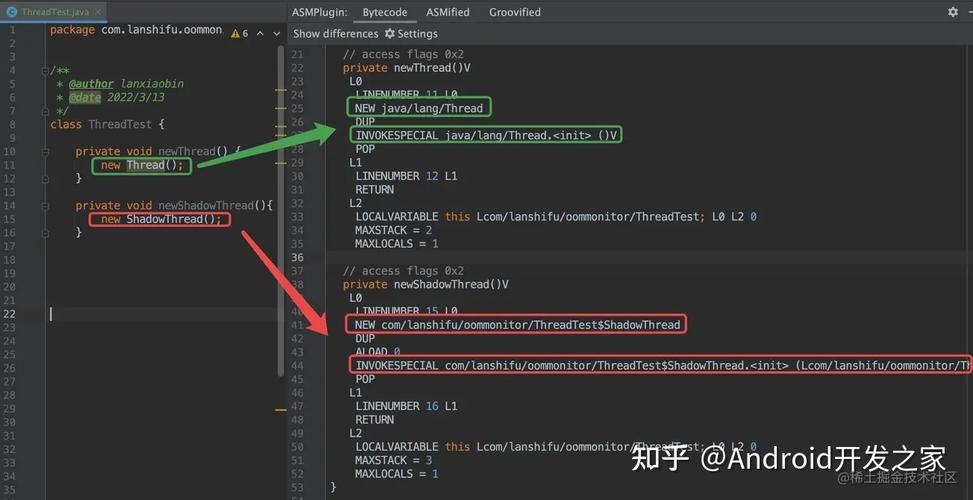
Task: Click '// access flags 0x2' comment on line 21
Action: 403,55
